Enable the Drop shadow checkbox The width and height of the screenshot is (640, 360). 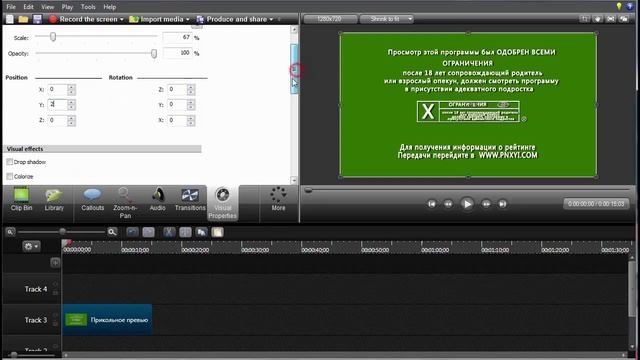[x=10, y=162]
